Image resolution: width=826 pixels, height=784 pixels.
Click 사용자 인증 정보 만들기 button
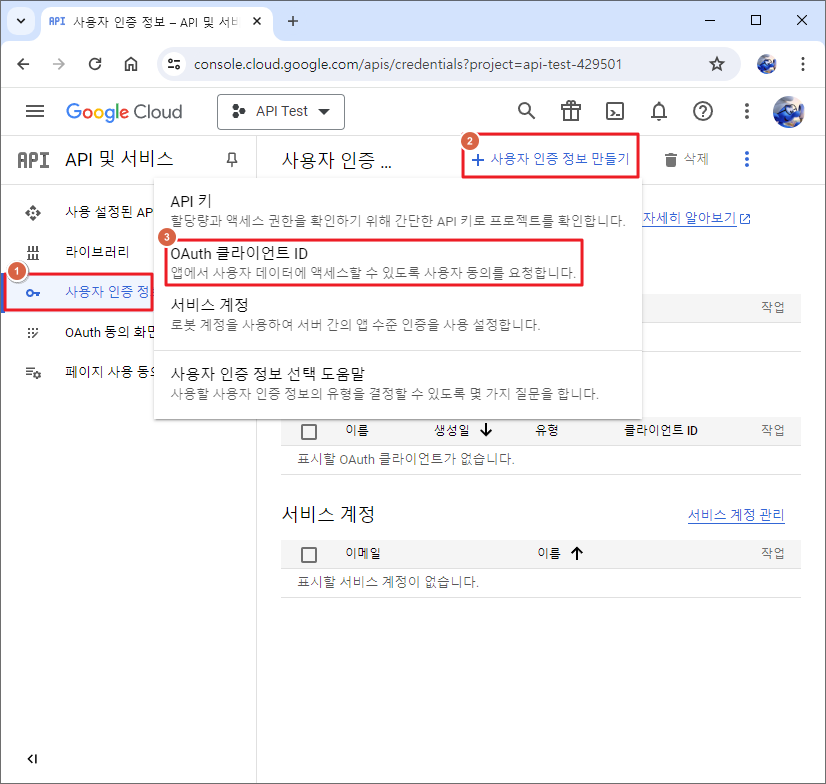tap(550, 159)
